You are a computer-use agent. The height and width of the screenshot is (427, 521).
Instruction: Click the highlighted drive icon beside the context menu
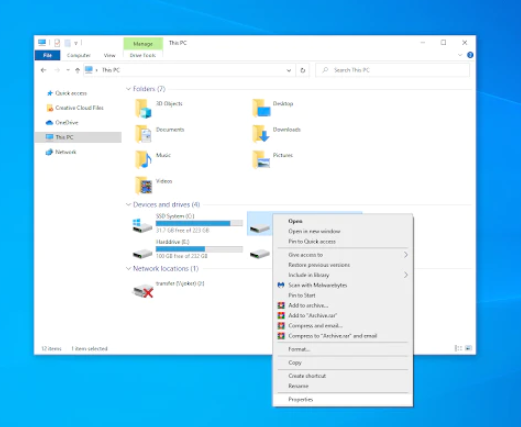click(260, 228)
